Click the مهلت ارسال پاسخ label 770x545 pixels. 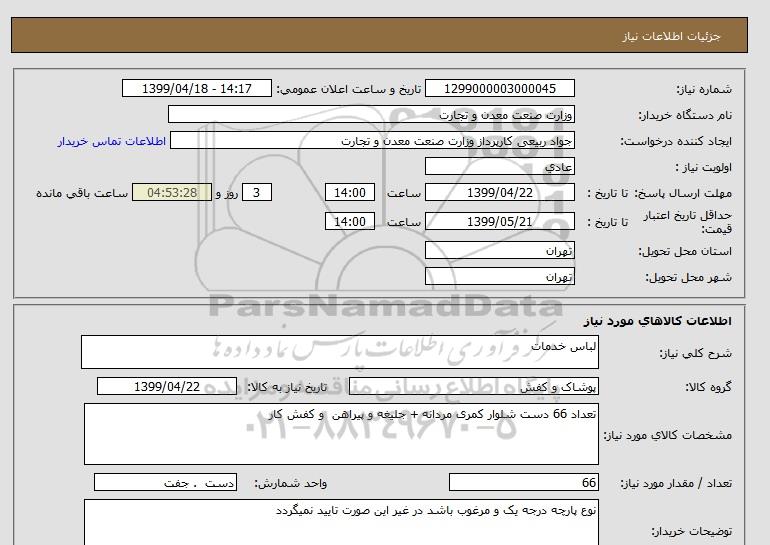(683, 193)
